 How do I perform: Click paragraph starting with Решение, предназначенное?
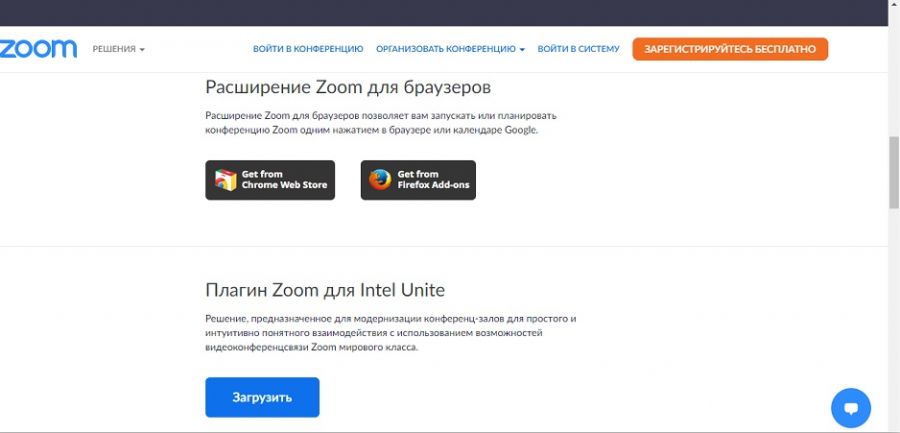click(390, 333)
